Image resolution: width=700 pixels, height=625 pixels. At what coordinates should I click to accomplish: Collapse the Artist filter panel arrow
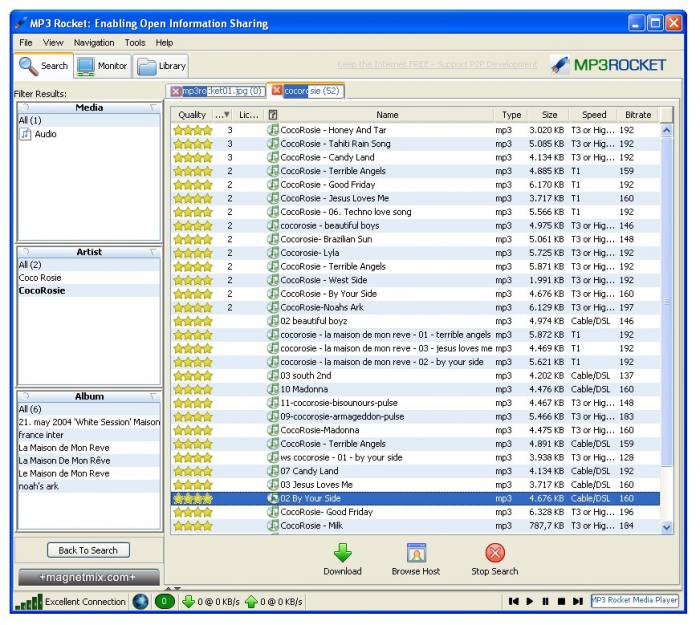click(153, 252)
